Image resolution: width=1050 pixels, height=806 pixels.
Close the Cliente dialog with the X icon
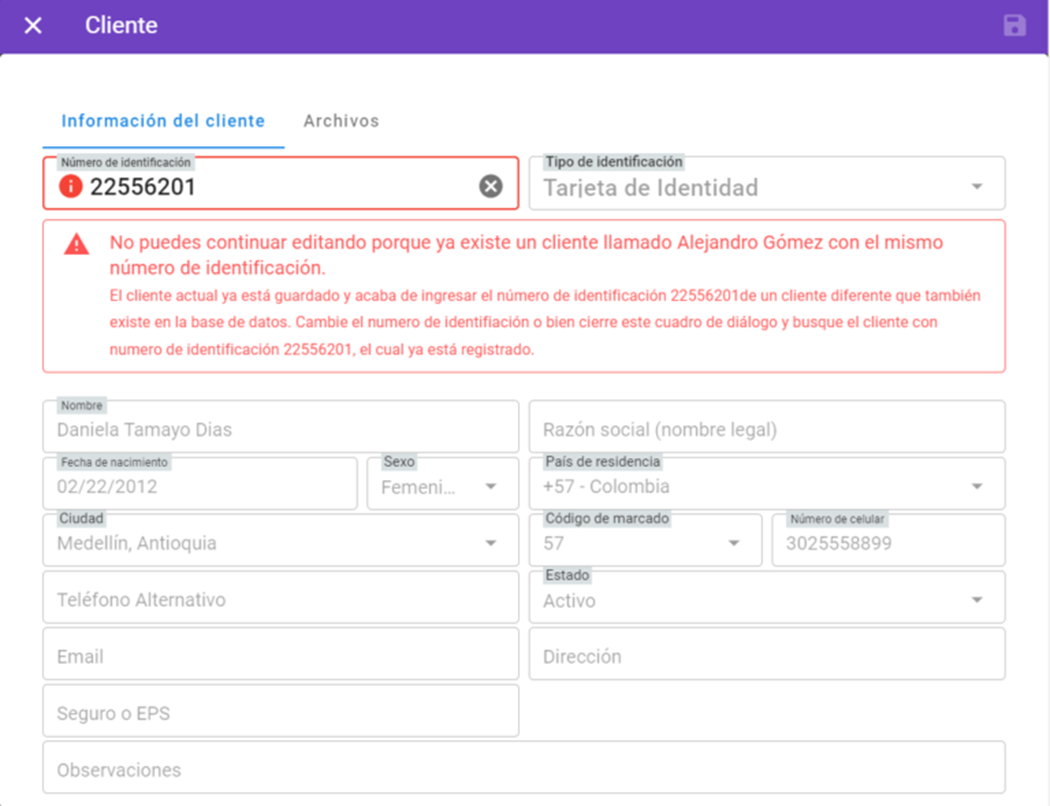[x=33, y=26]
